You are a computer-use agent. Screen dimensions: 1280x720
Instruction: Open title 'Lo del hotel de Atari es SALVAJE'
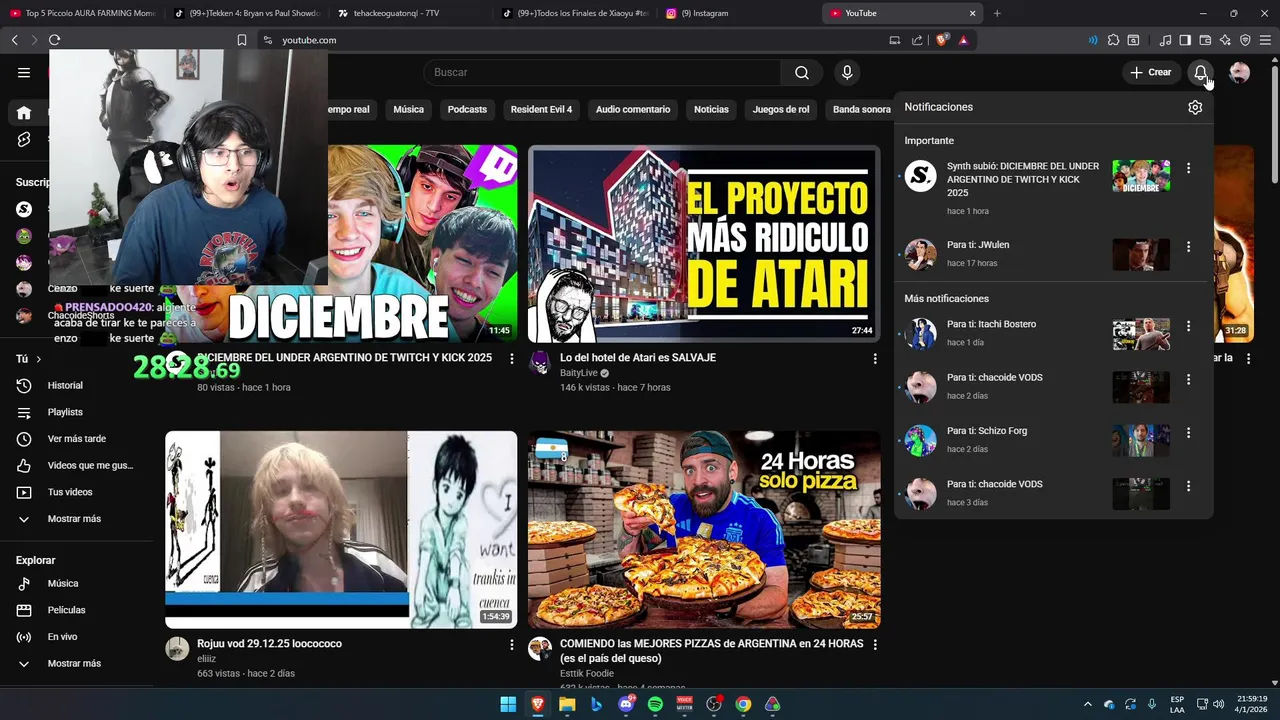coord(638,357)
